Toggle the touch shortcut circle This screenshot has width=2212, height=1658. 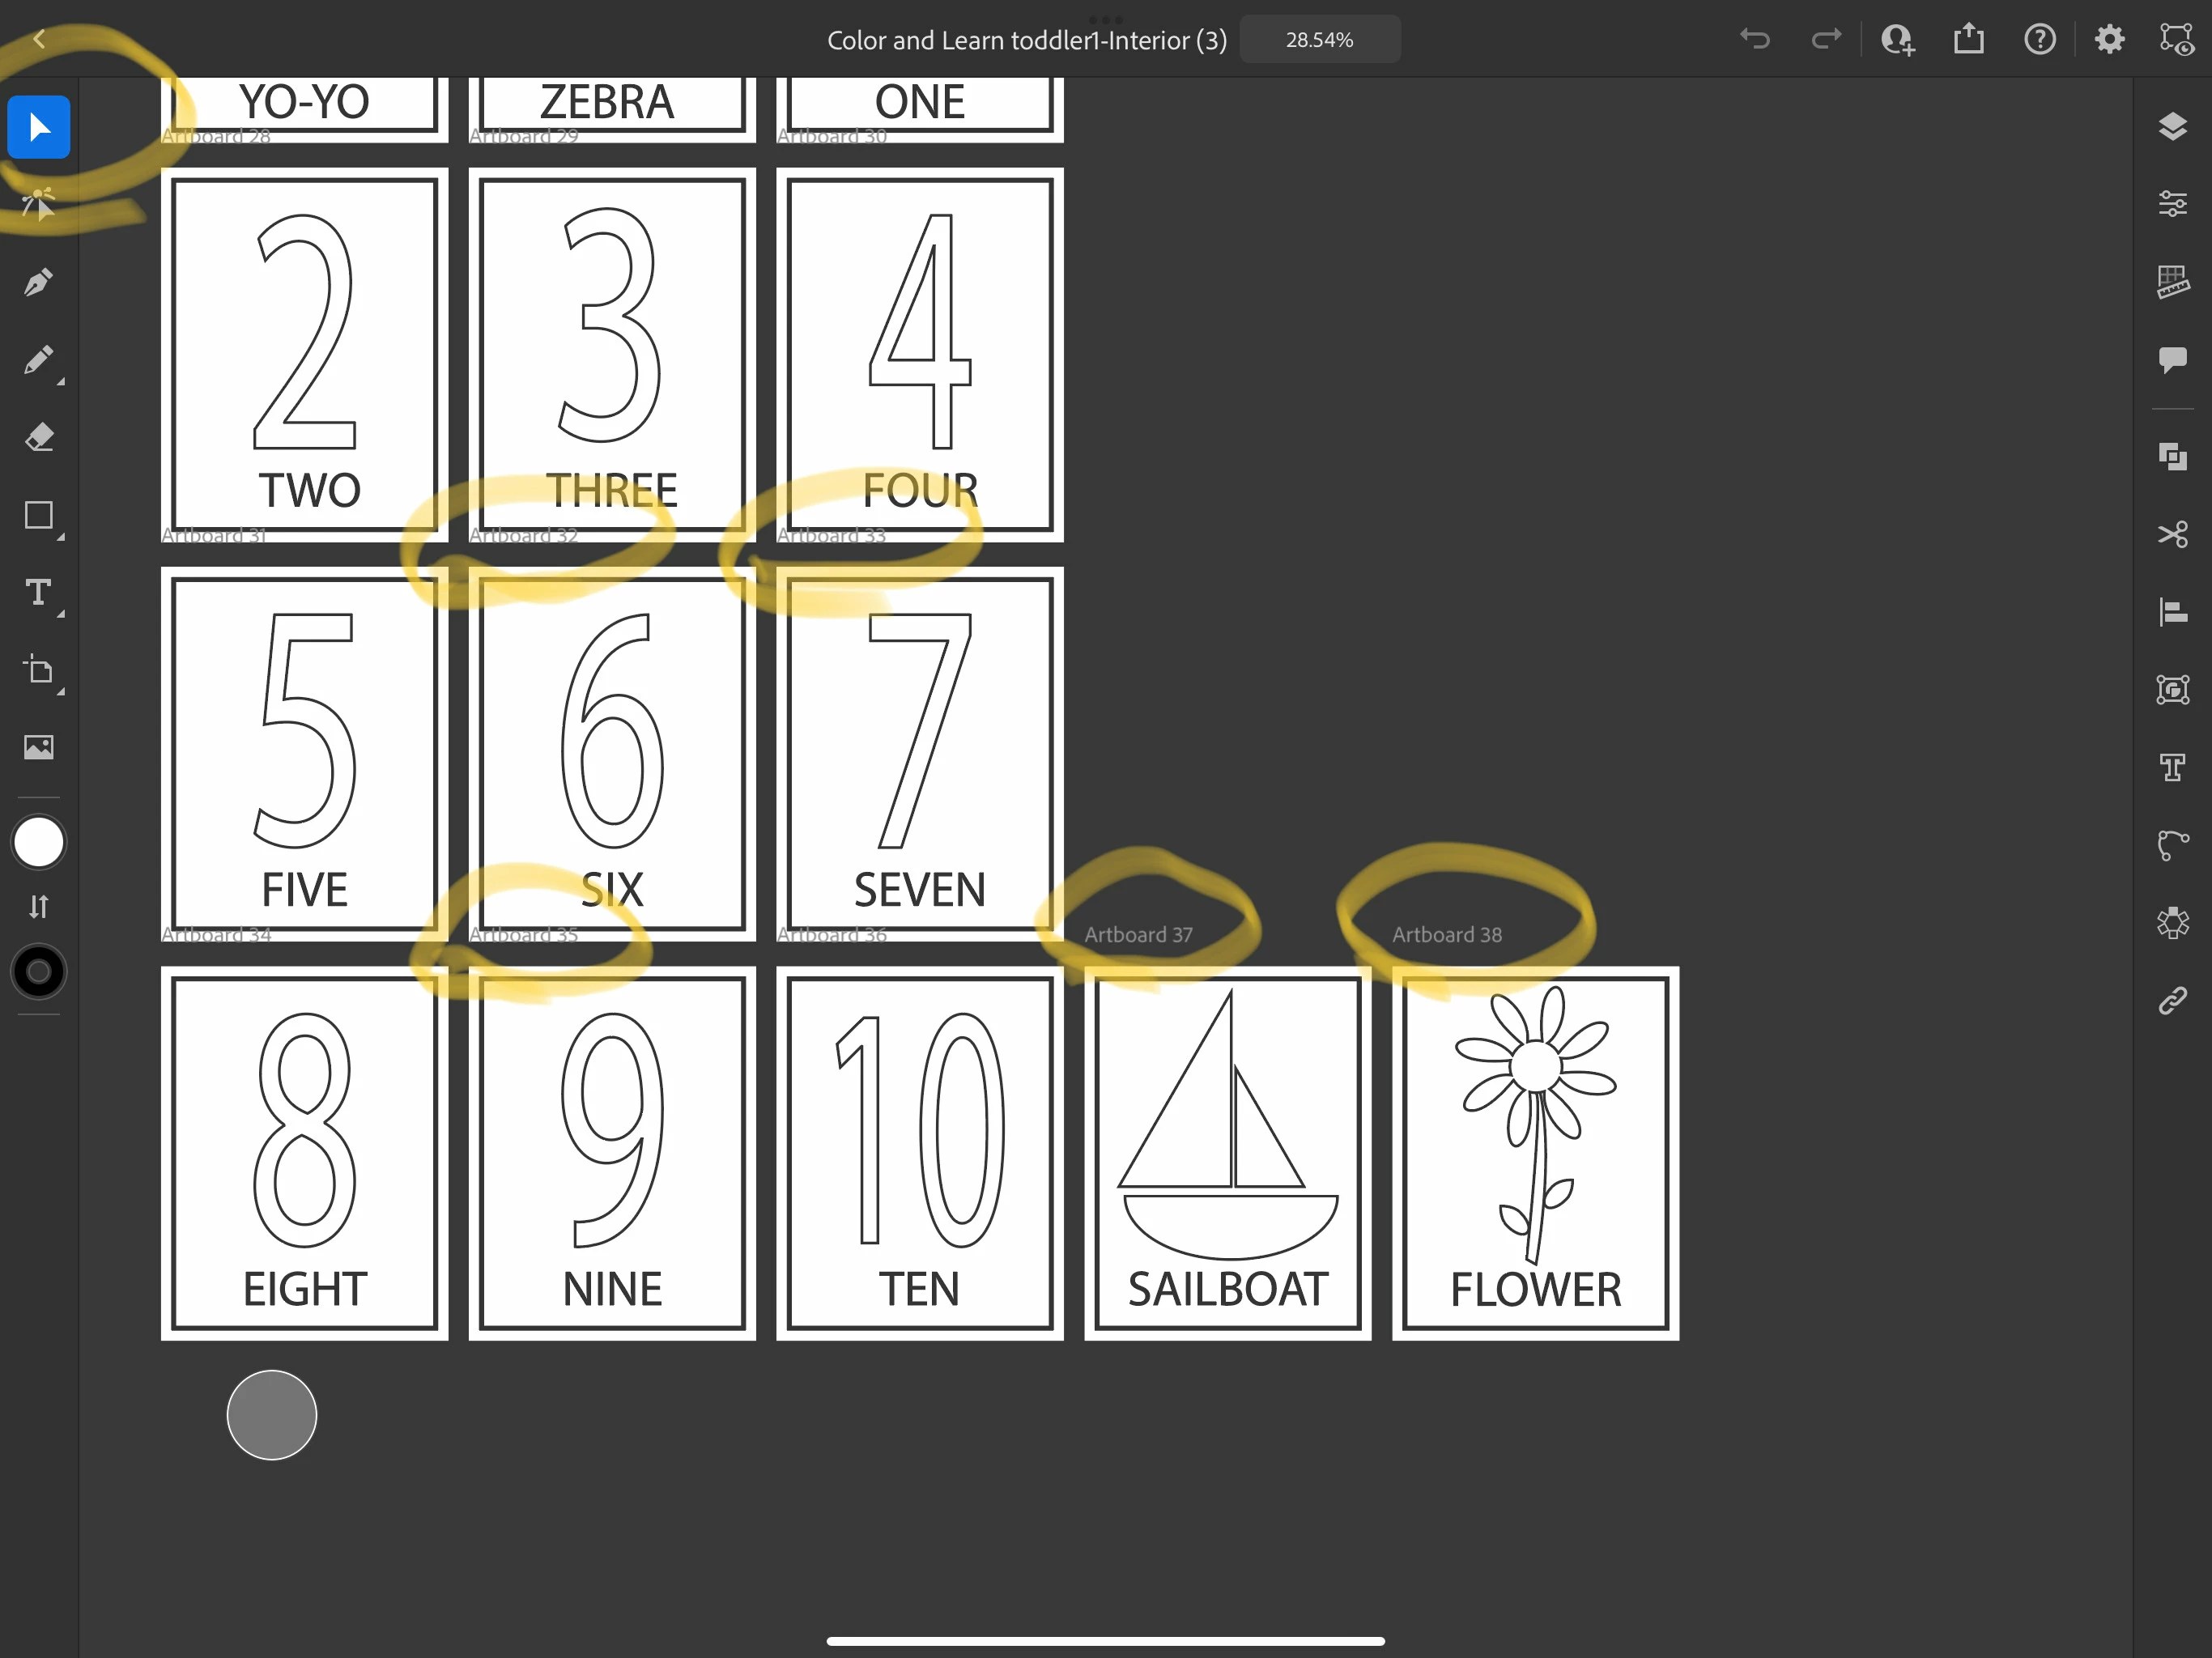click(271, 1414)
